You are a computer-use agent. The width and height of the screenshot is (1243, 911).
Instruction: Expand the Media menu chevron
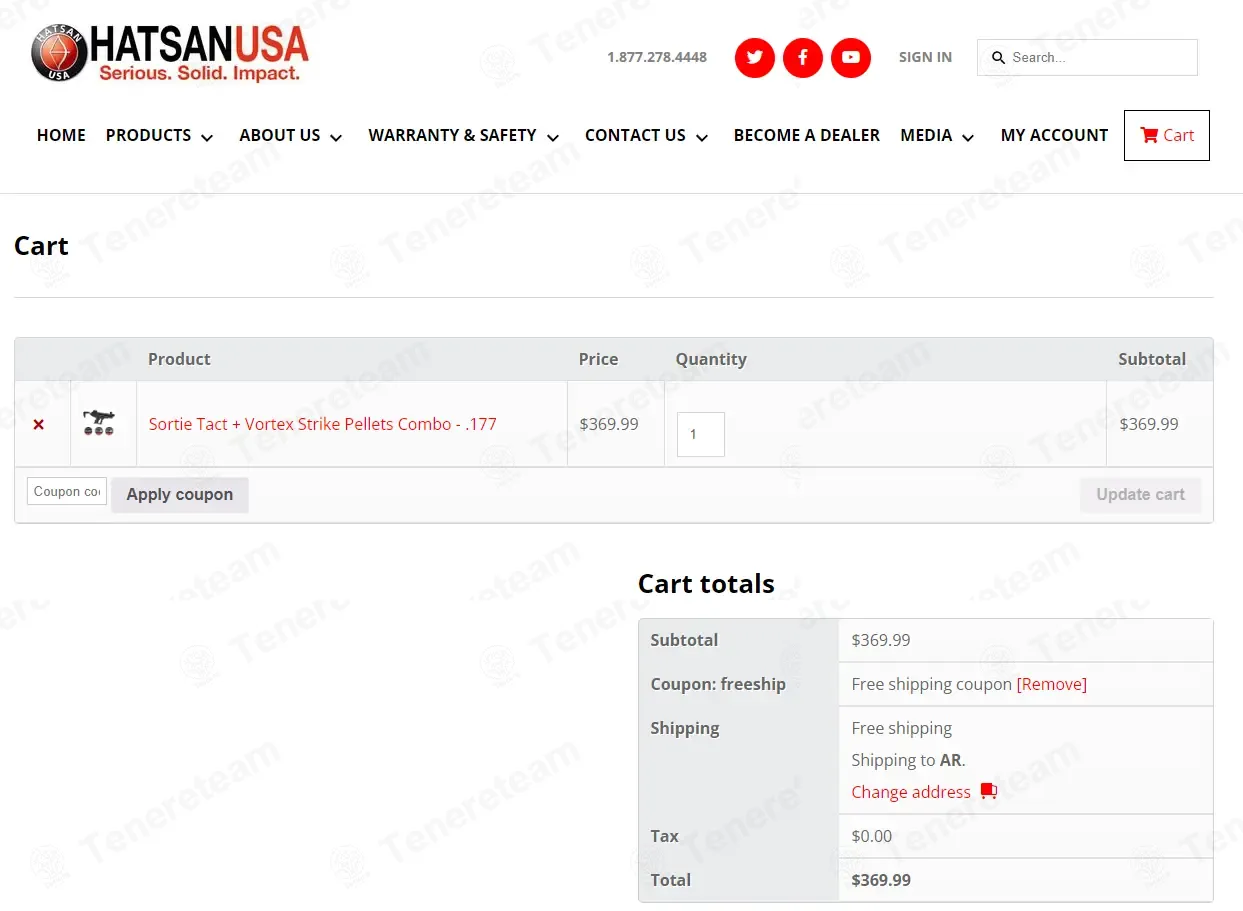968,137
